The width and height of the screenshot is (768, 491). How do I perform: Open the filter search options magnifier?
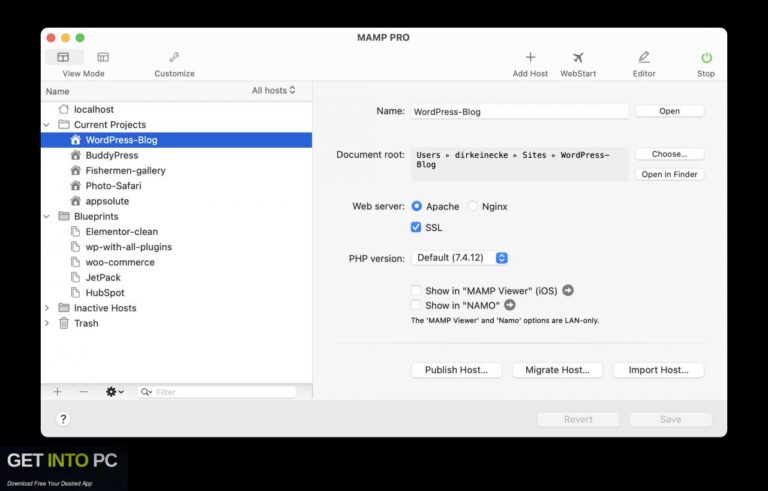(x=146, y=392)
